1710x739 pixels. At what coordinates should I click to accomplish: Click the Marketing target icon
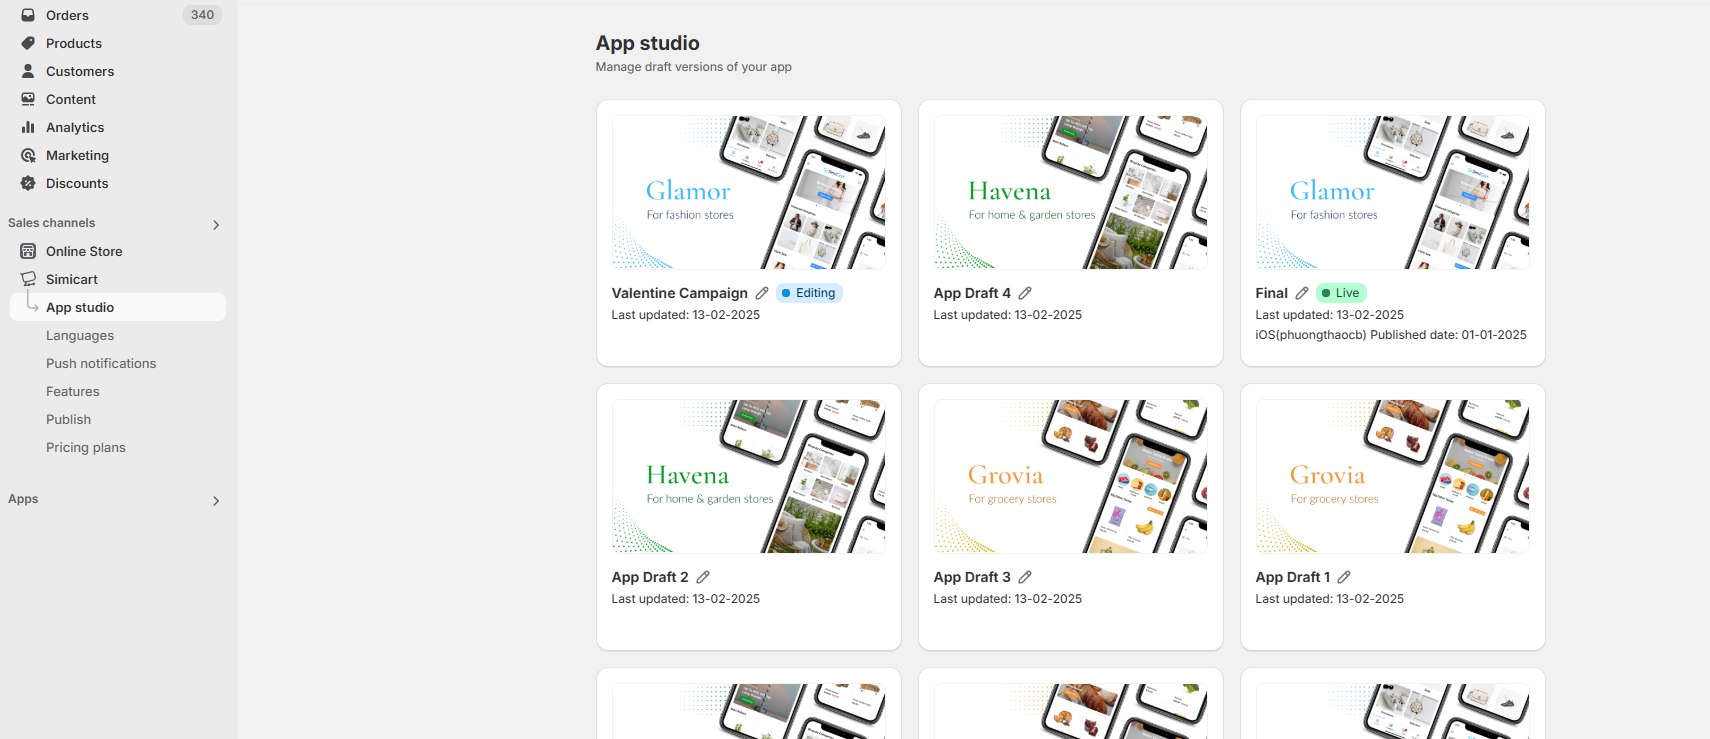pos(28,155)
